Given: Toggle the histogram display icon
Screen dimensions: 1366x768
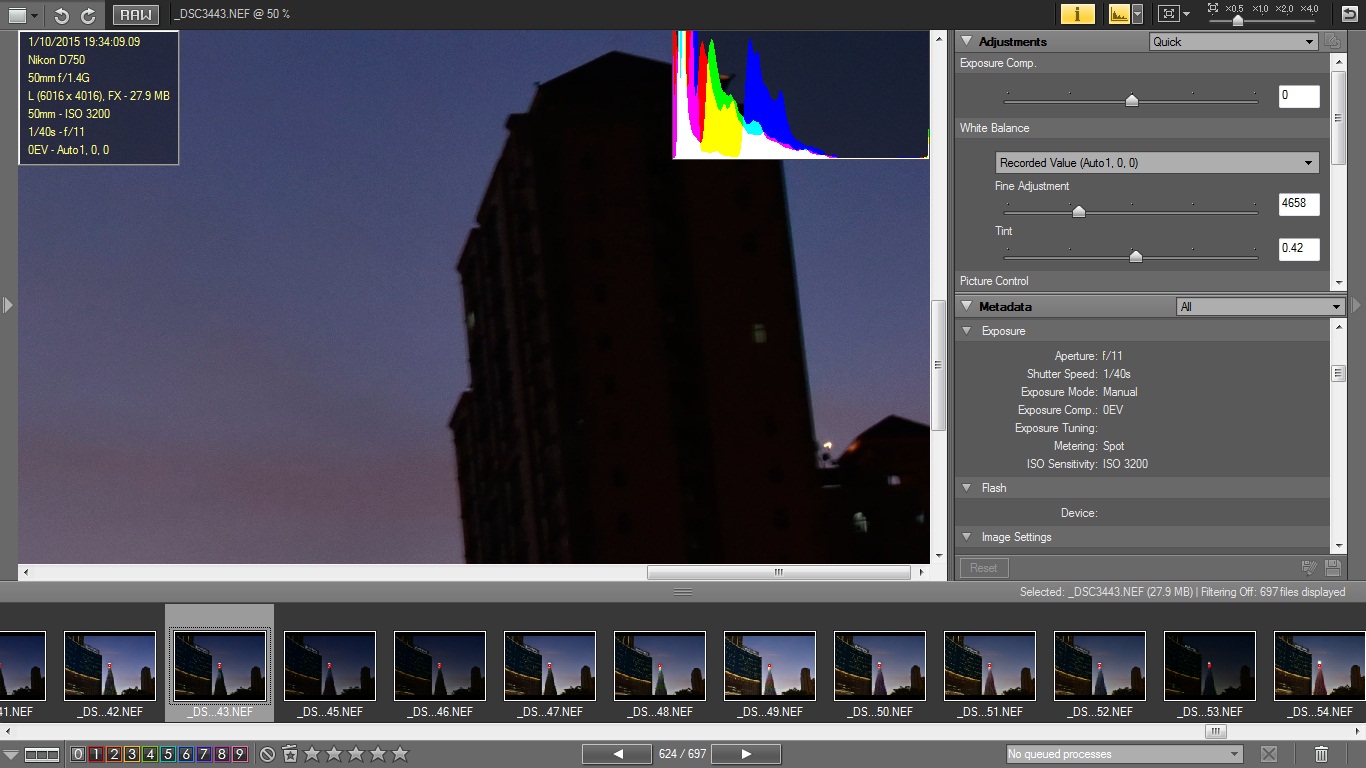Looking at the screenshot, I should [x=1119, y=14].
